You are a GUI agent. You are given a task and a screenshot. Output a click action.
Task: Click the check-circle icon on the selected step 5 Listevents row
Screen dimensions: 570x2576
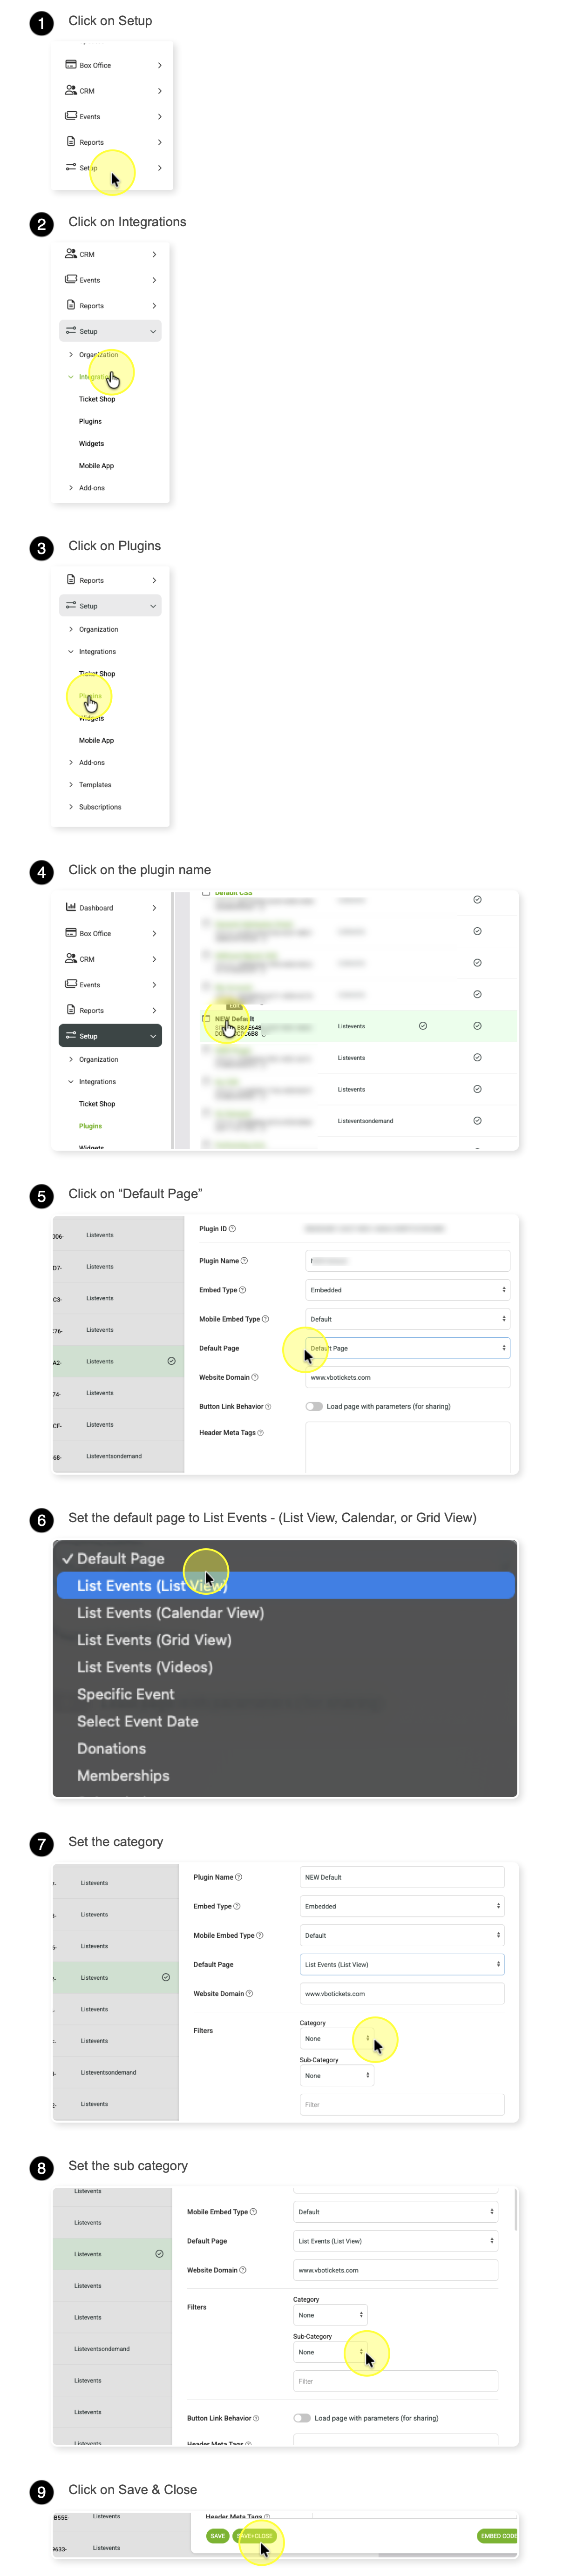(x=171, y=1361)
